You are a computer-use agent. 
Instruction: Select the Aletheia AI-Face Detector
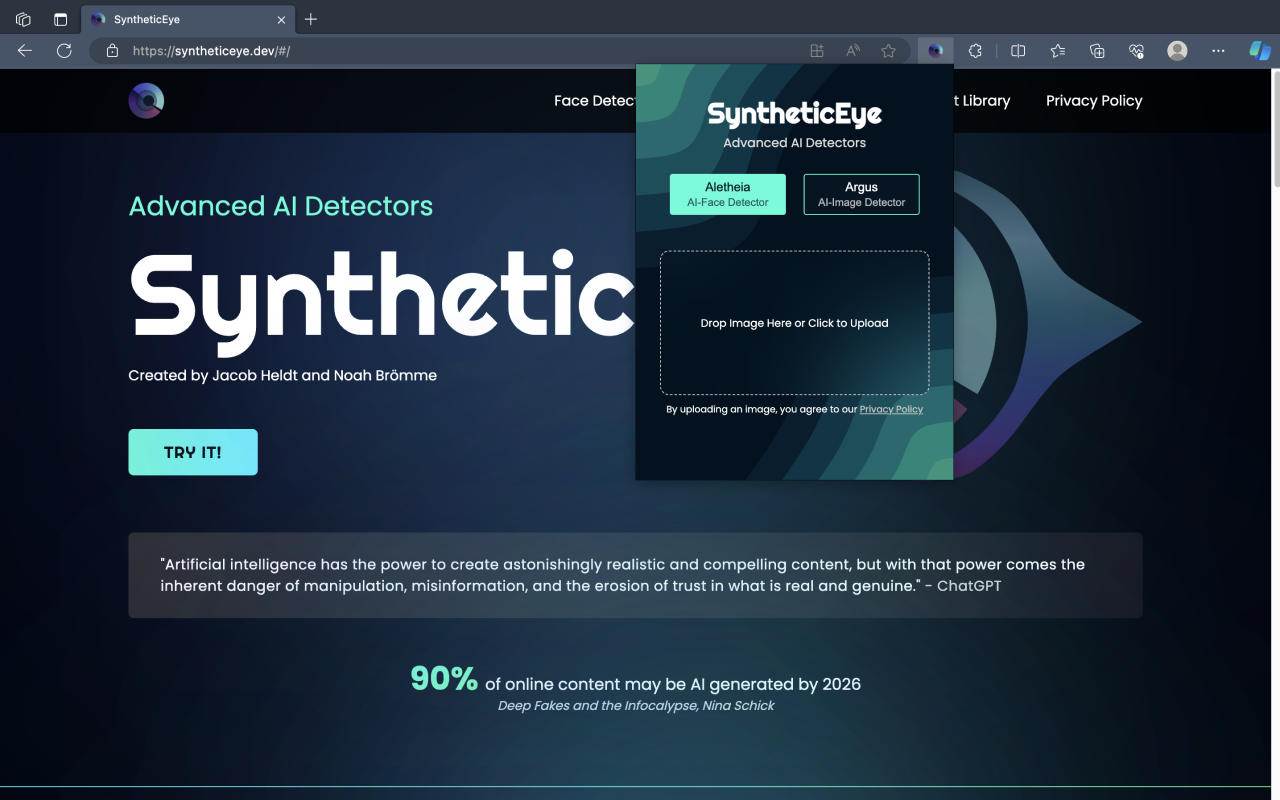coord(728,194)
